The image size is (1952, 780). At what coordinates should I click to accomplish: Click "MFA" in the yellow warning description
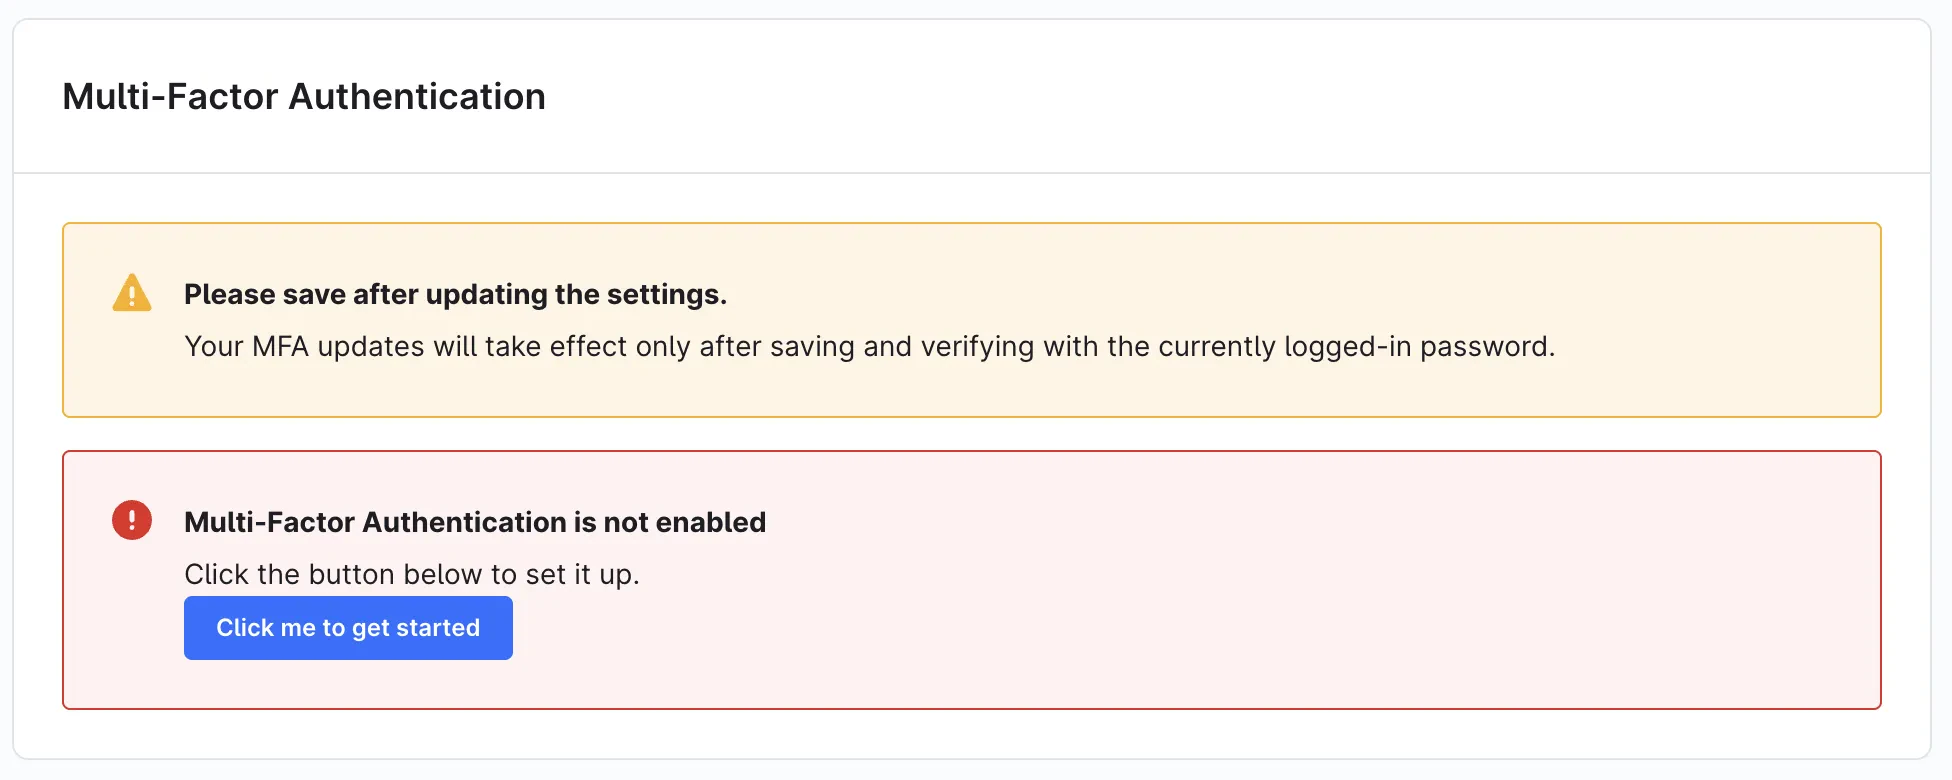click(280, 346)
